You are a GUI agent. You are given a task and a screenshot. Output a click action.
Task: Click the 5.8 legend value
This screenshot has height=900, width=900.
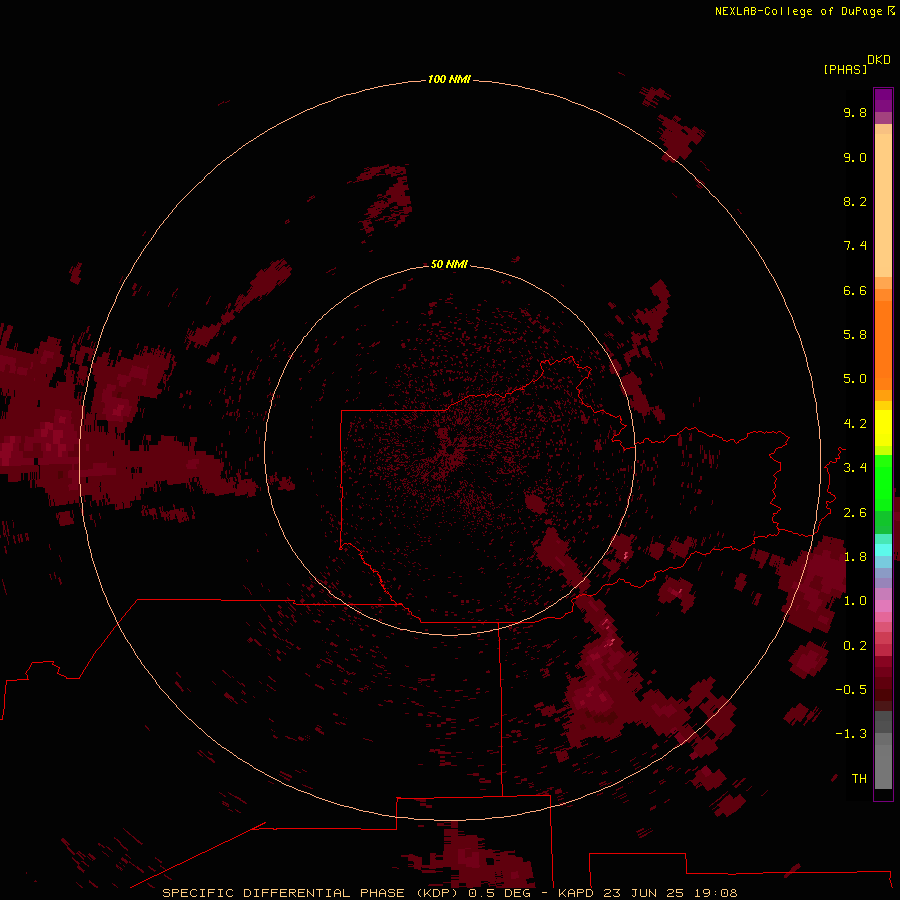click(x=855, y=335)
